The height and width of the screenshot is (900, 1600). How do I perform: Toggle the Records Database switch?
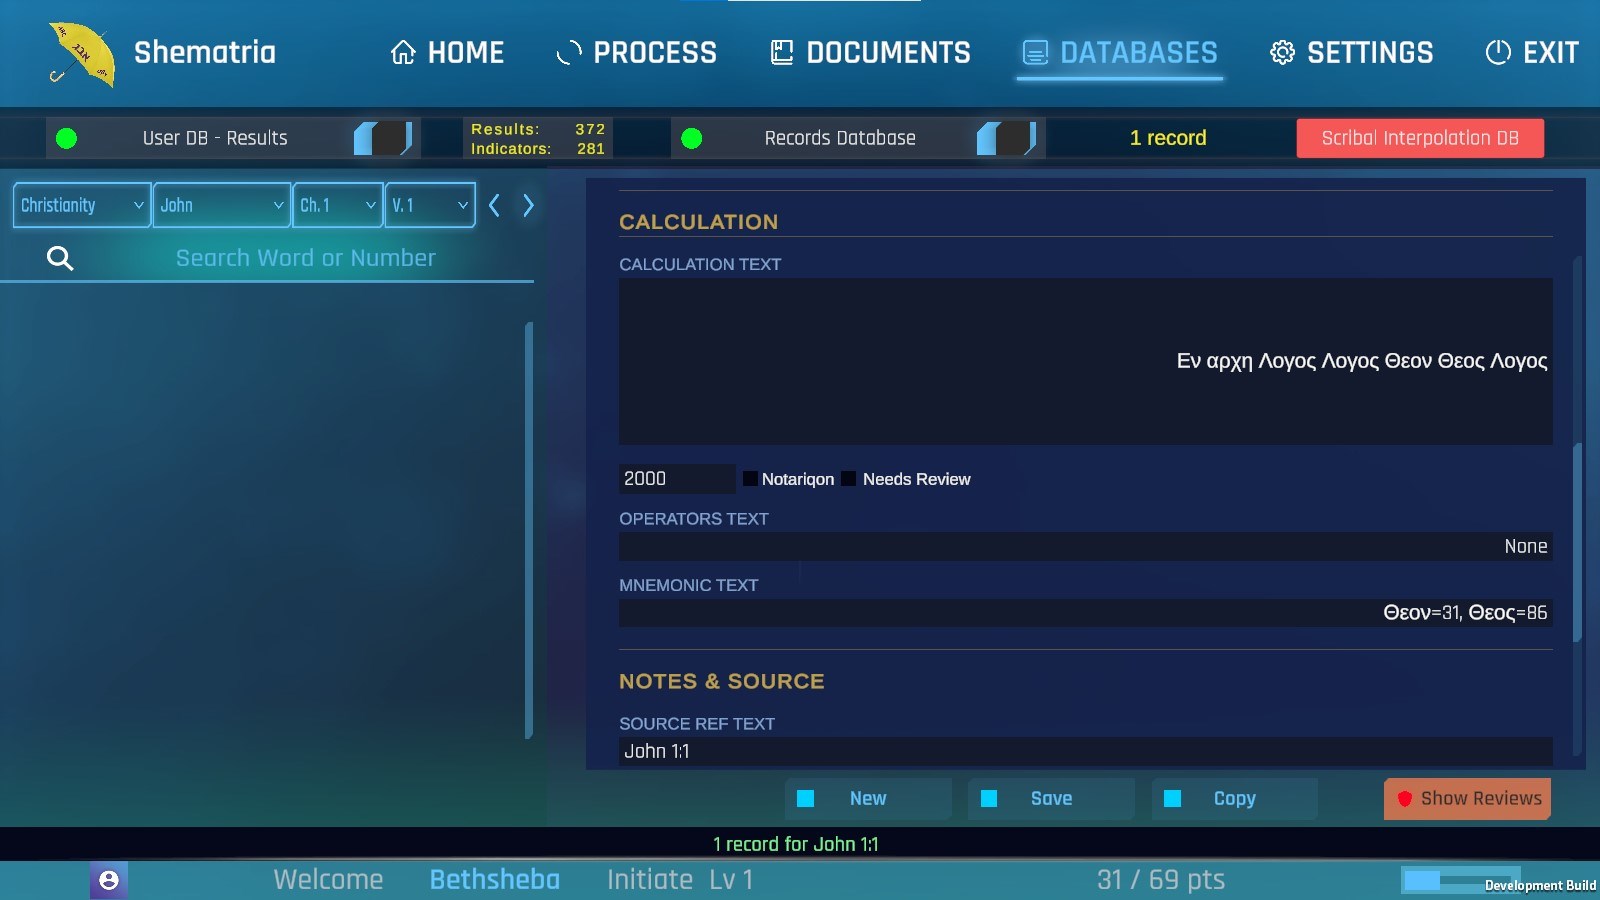(1006, 138)
